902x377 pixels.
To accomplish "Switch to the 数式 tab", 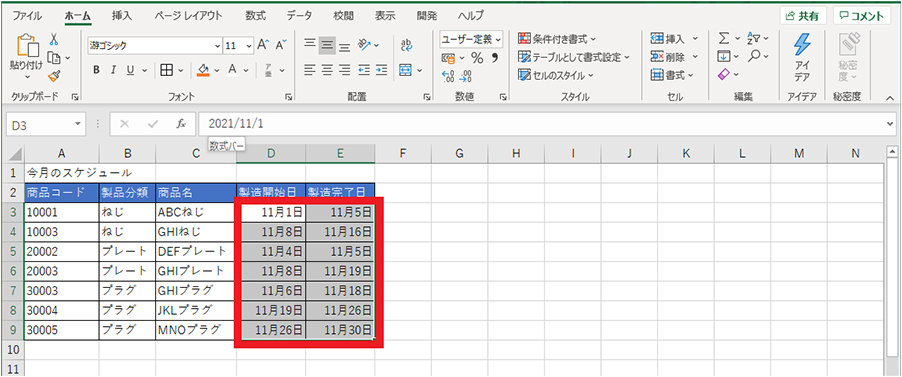I will pos(255,16).
